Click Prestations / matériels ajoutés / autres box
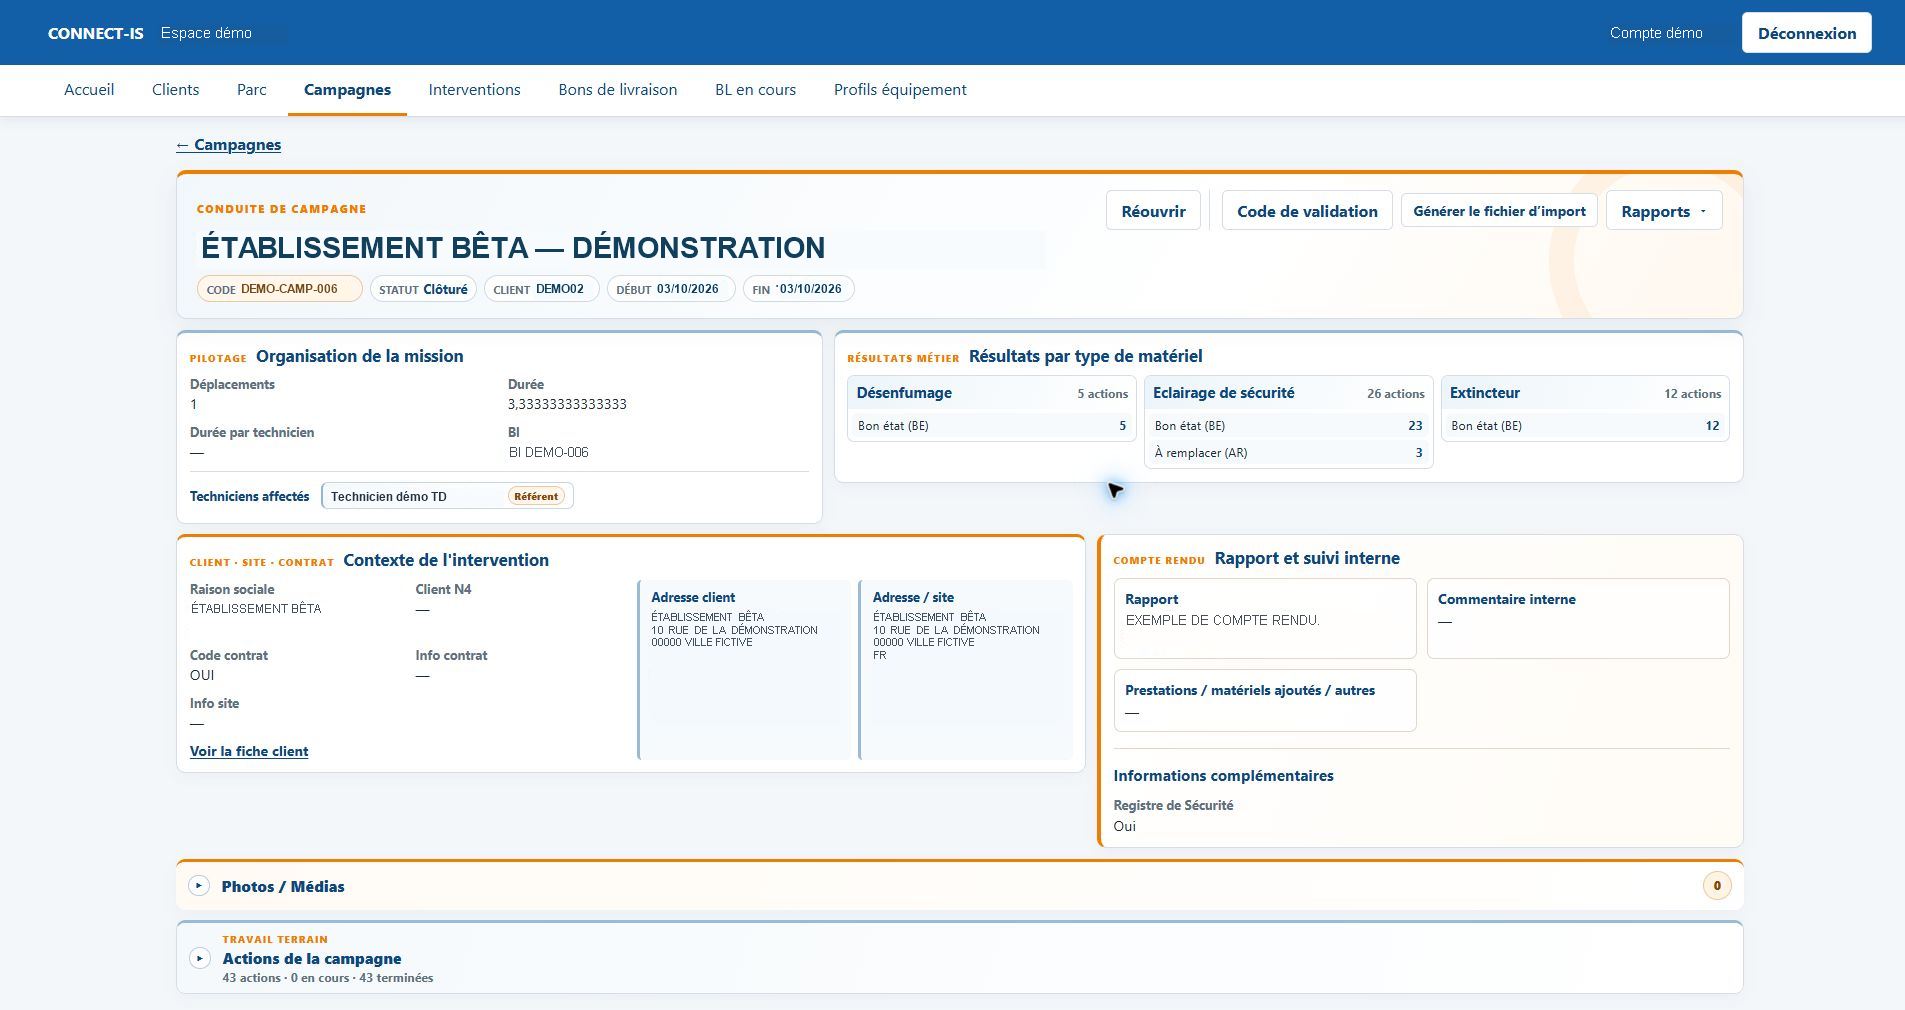The height and width of the screenshot is (1010, 1905). 1265,700
